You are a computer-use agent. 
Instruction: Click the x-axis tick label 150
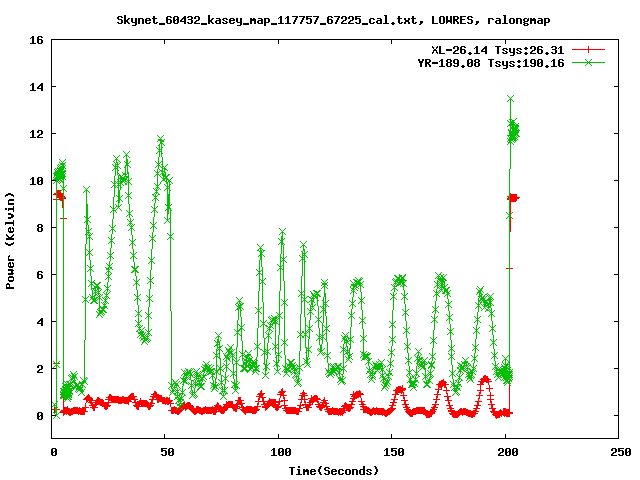click(394, 452)
